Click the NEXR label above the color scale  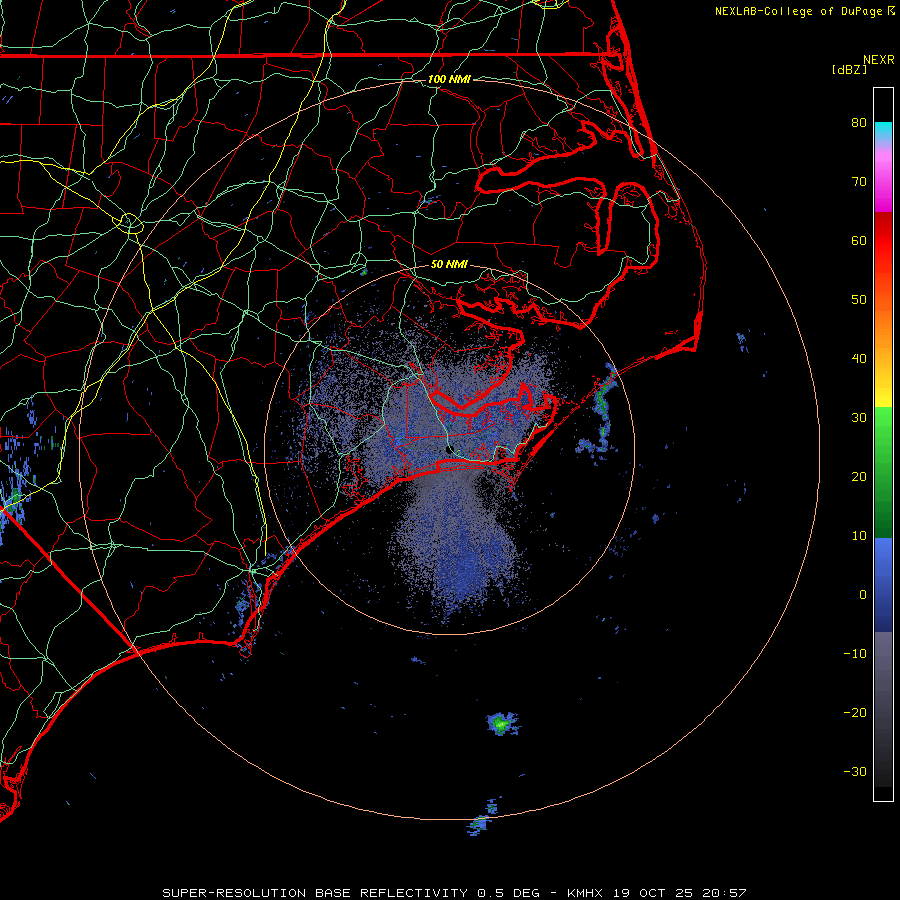(879, 60)
